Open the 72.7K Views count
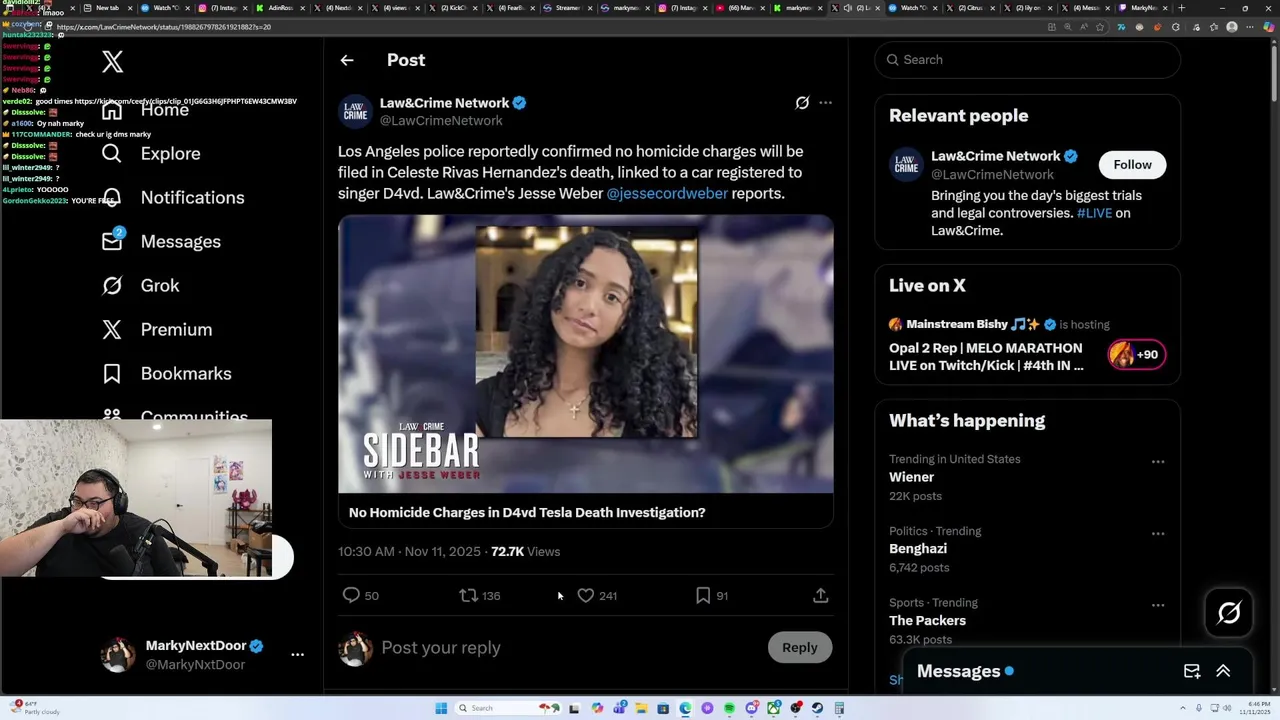Image resolution: width=1280 pixels, height=720 pixels. [x=525, y=552]
